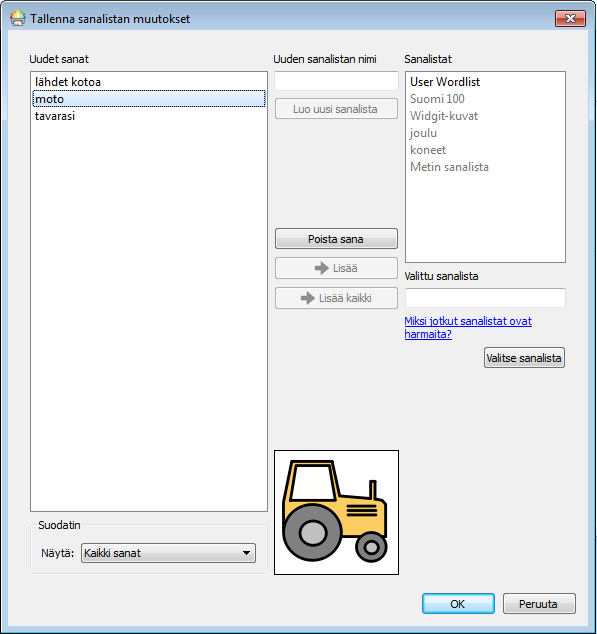This screenshot has width=597, height=634.
Task: Choose User Wordlist in Sanalistat
Action: click(445, 82)
